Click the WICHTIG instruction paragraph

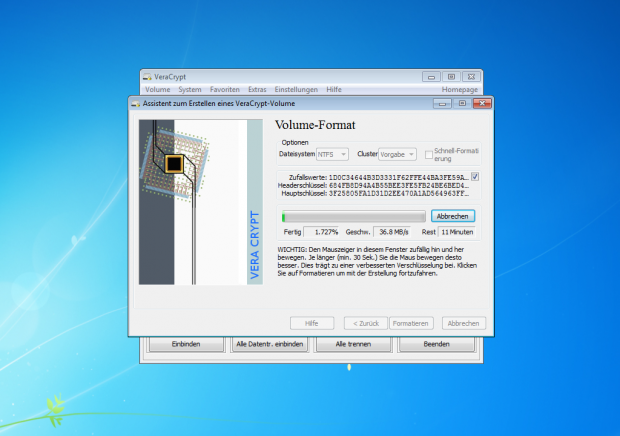[x=377, y=261]
